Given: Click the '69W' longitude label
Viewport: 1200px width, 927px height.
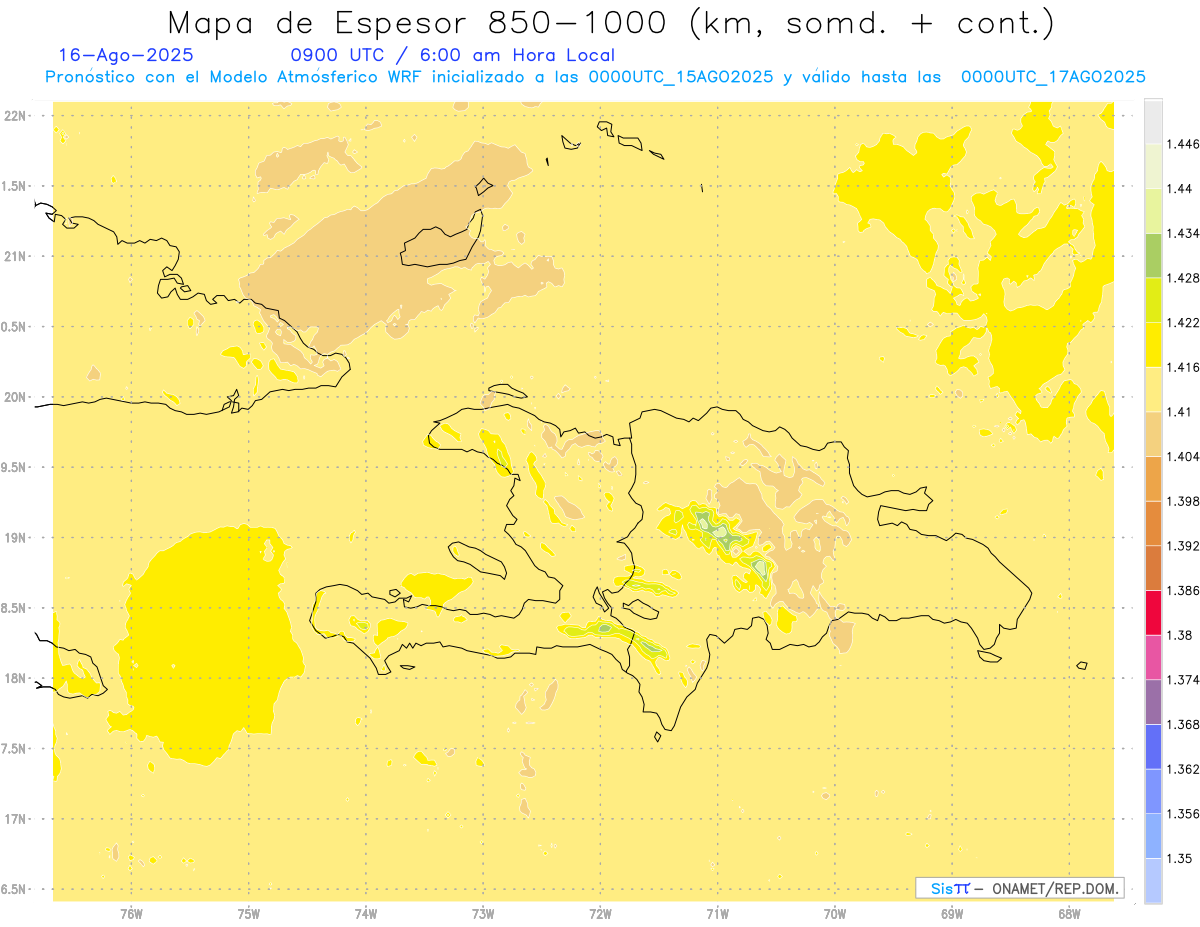Looking at the screenshot, I should [x=952, y=913].
